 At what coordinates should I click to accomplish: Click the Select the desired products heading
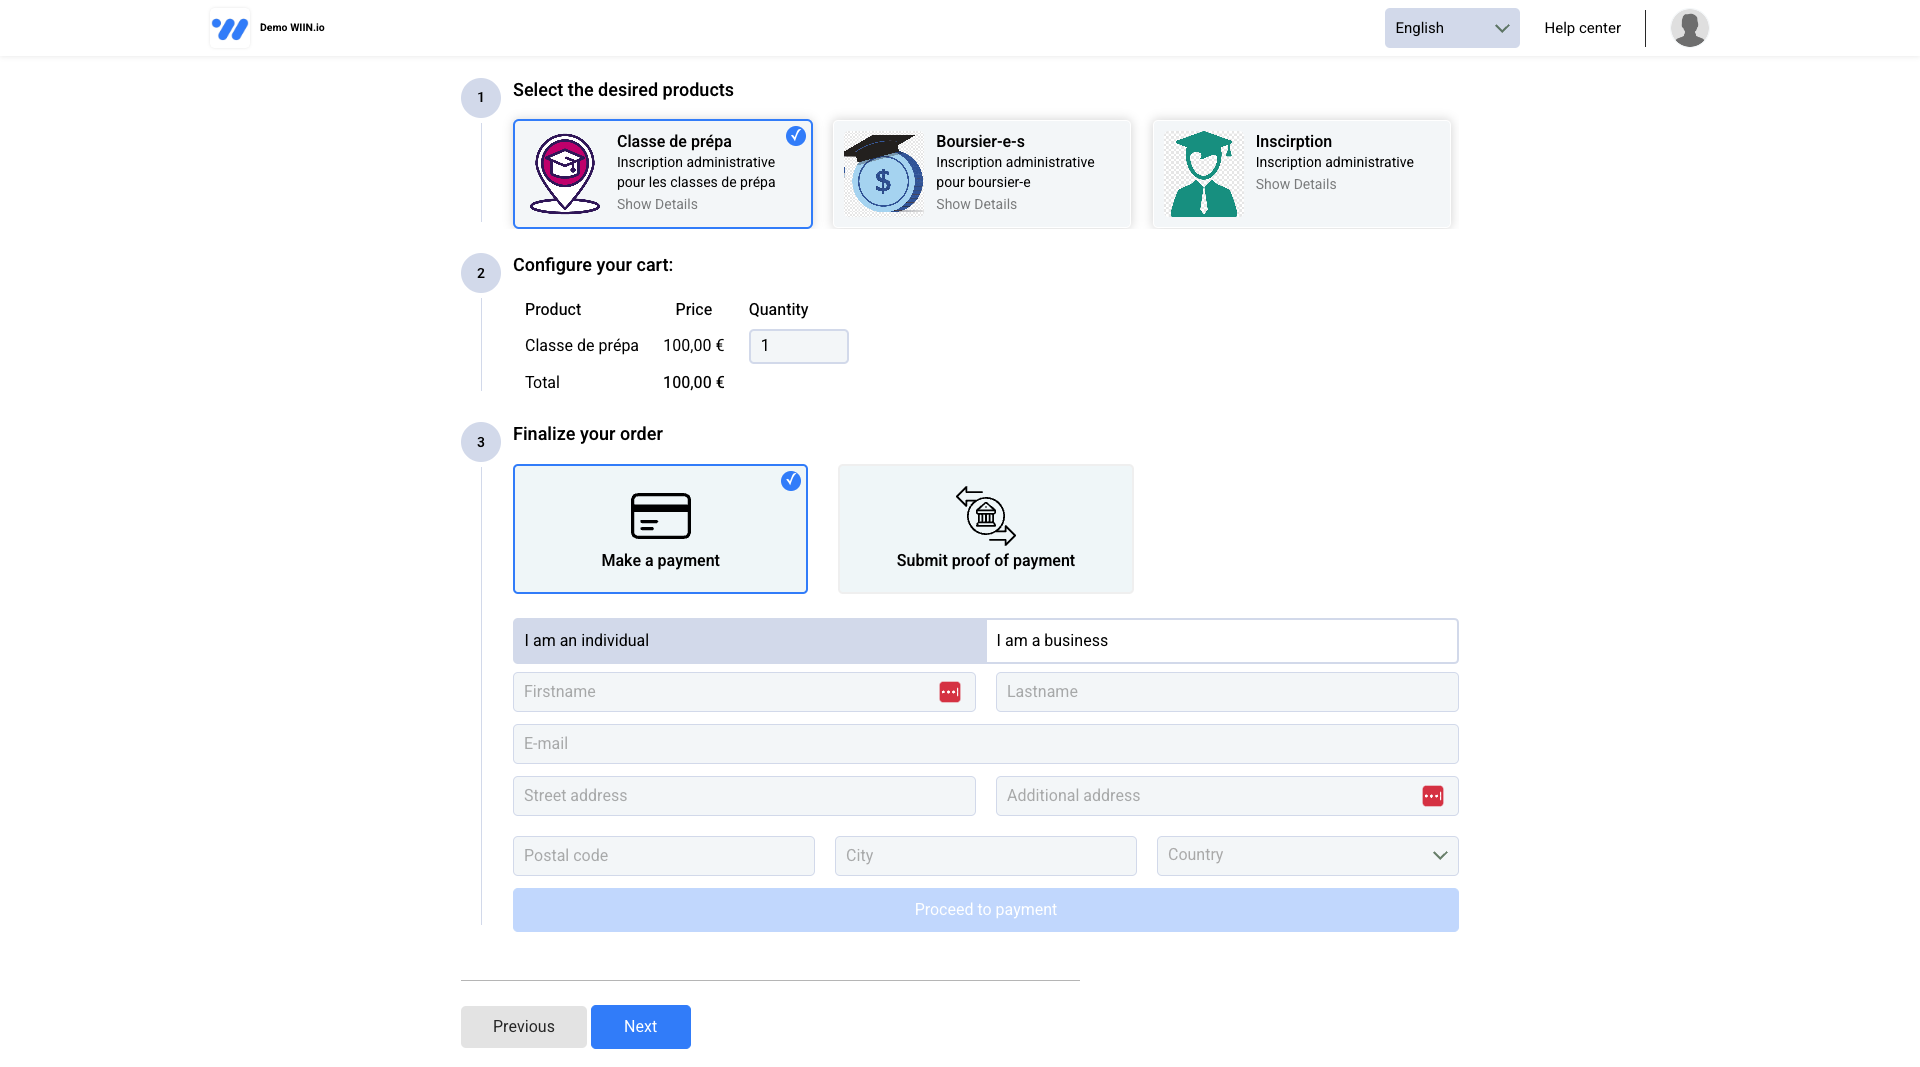[x=623, y=90]
